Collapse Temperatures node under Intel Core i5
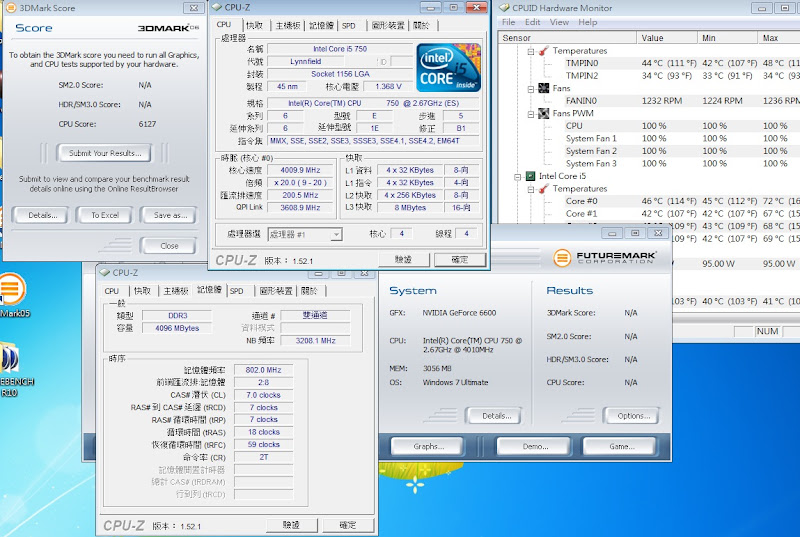Image resolution: width=800 pixels, height=537 pixels. [531, 189]
